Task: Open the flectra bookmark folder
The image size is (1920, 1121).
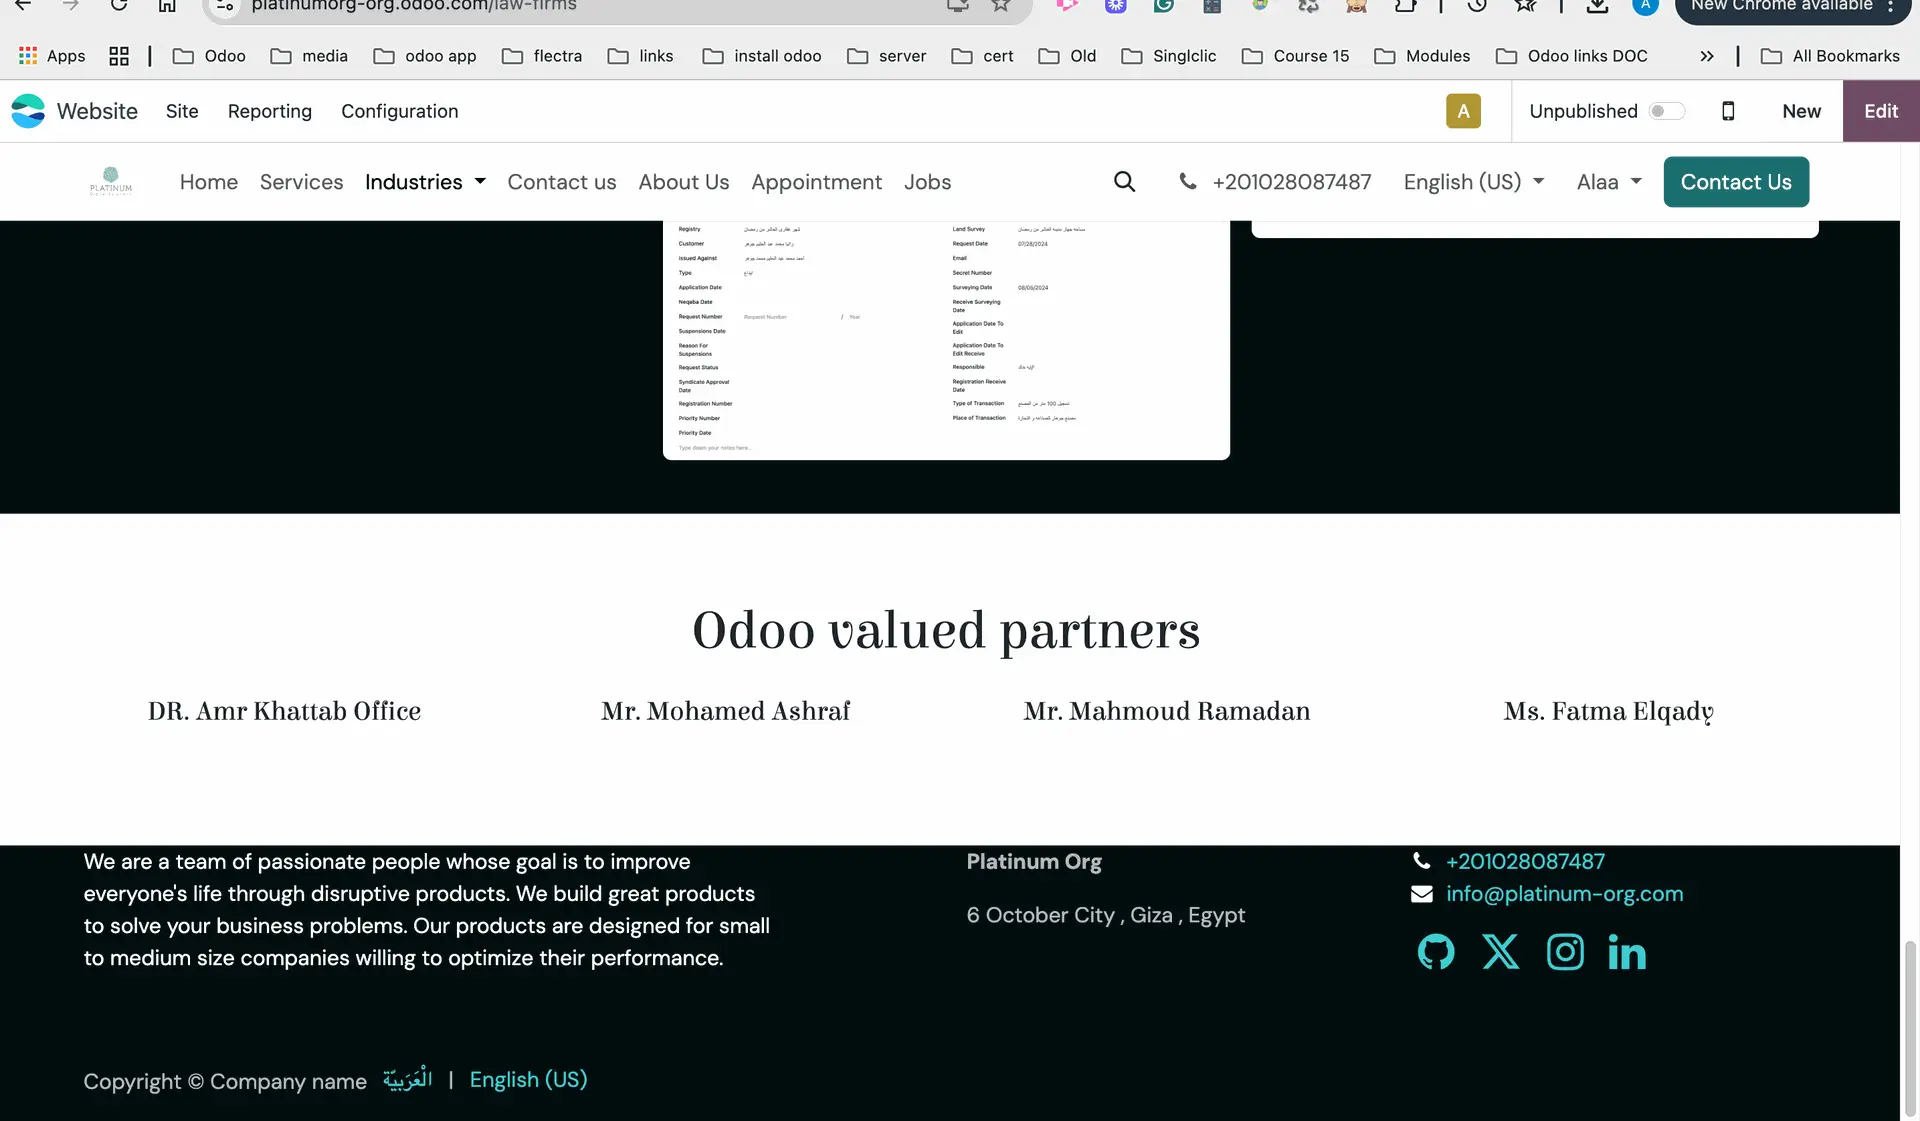Action: tap(542, 56)
